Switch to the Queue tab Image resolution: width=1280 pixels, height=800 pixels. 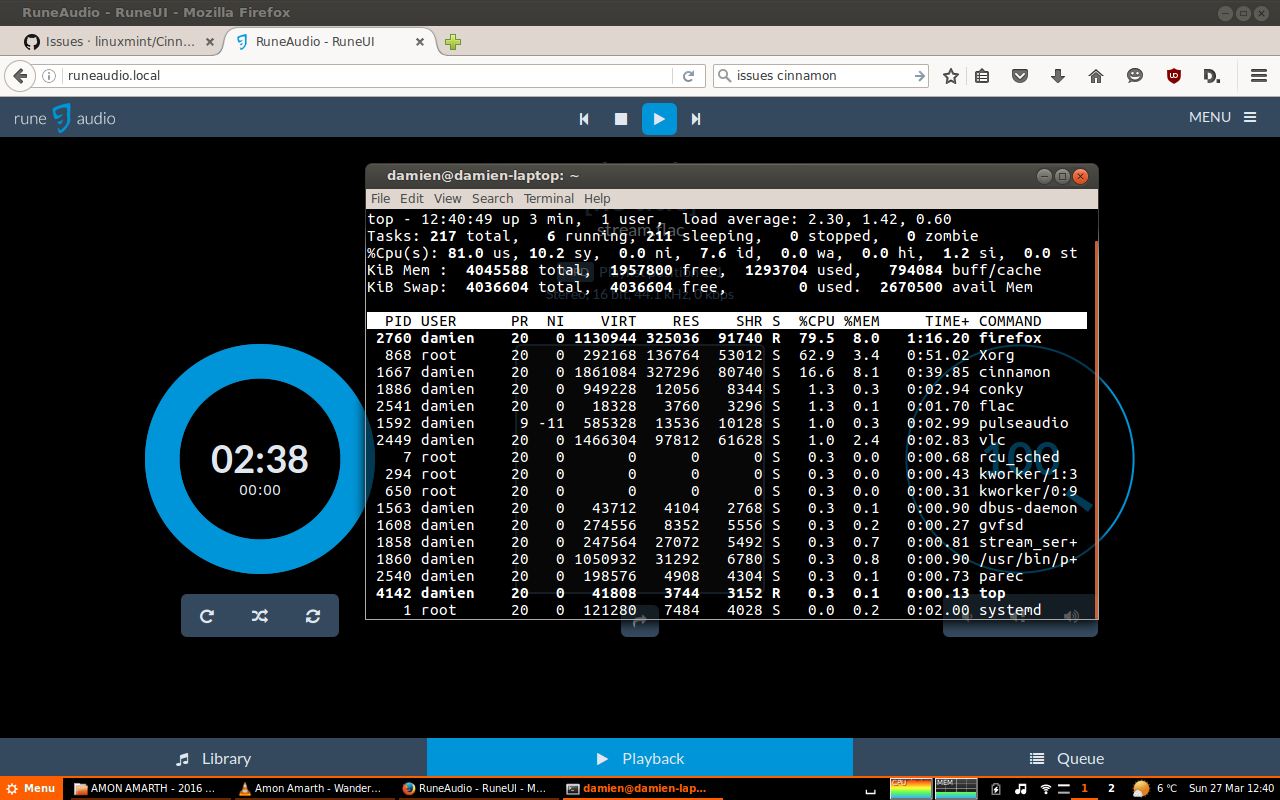pos(1067,758)
